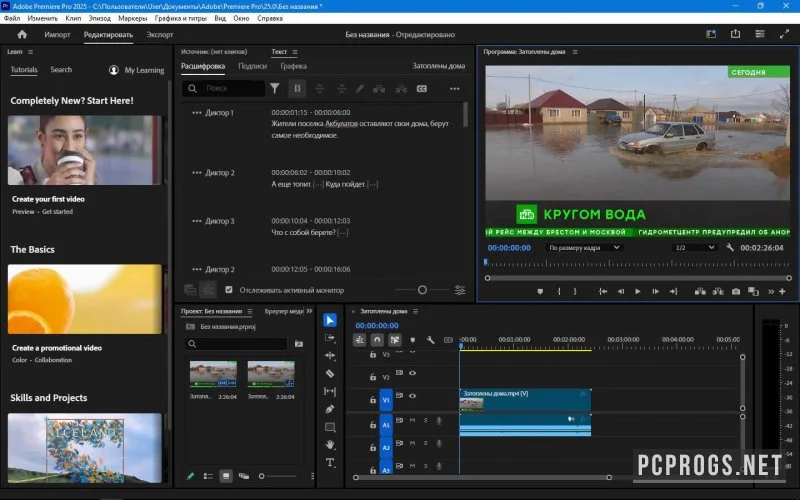The height and width of the screenshot is (500, 800).
Task: Mute audio track A1 with M button
Action: click(412, 420)
